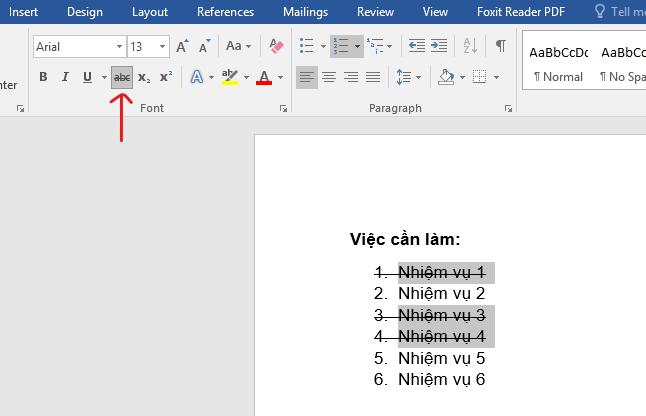The image size is (646, 416).
Task: Open Font Color dropdown arrow
Action: [x=281, y=77]
